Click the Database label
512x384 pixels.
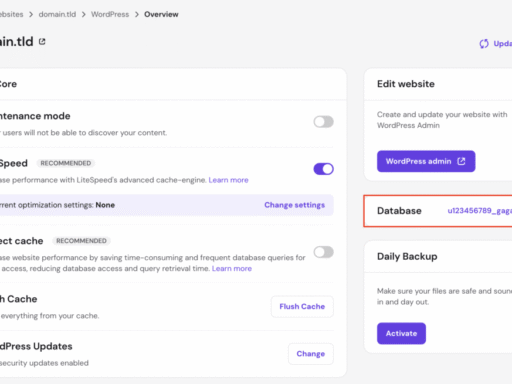tap(399, 211)
